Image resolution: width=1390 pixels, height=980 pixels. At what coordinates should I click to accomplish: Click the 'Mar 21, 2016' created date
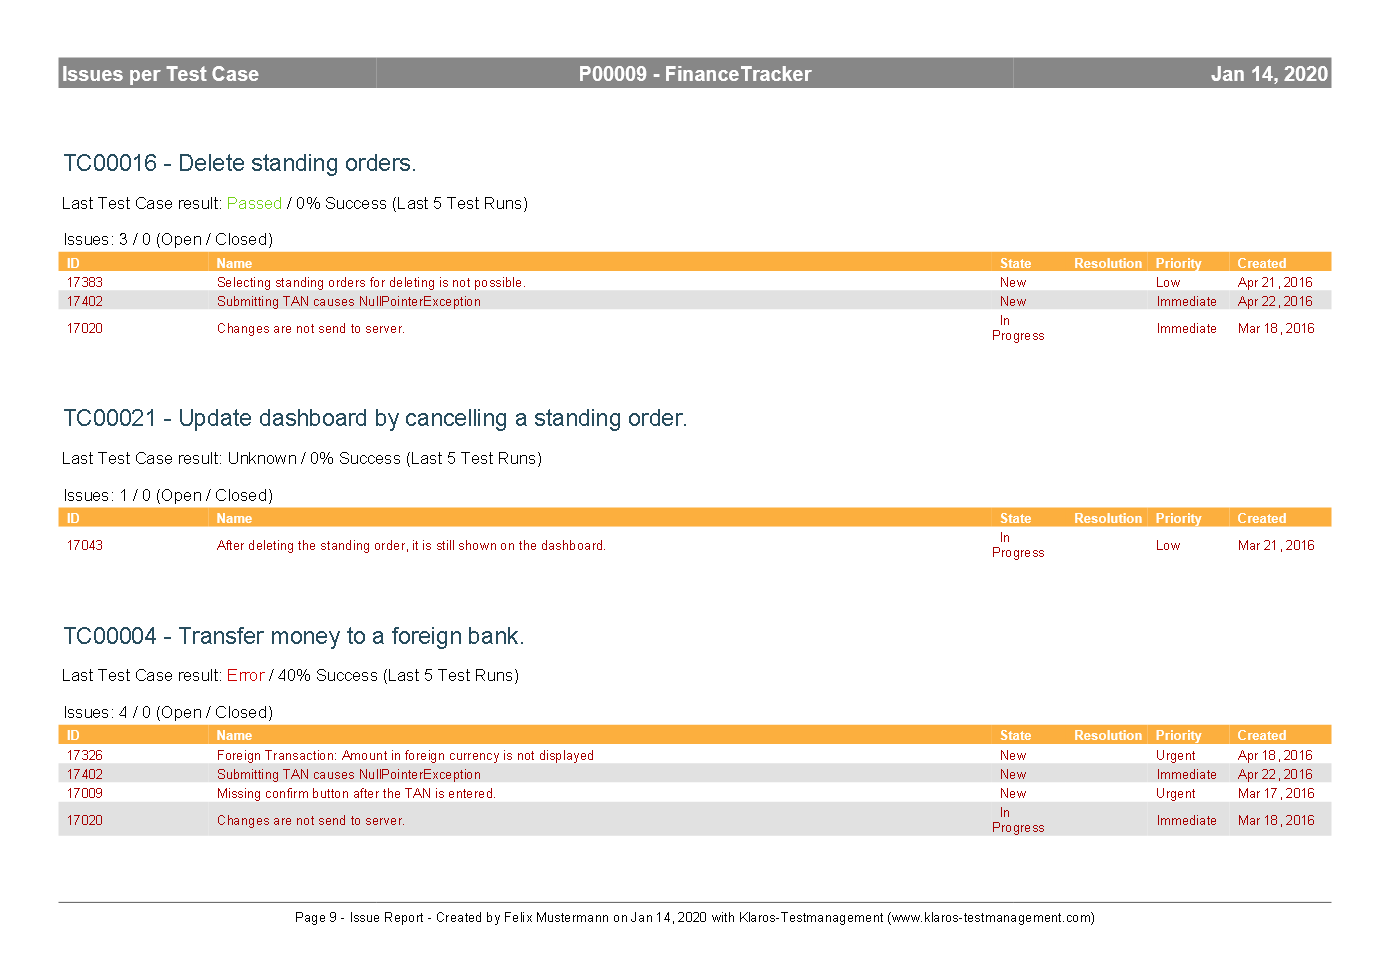point(1276,546)
